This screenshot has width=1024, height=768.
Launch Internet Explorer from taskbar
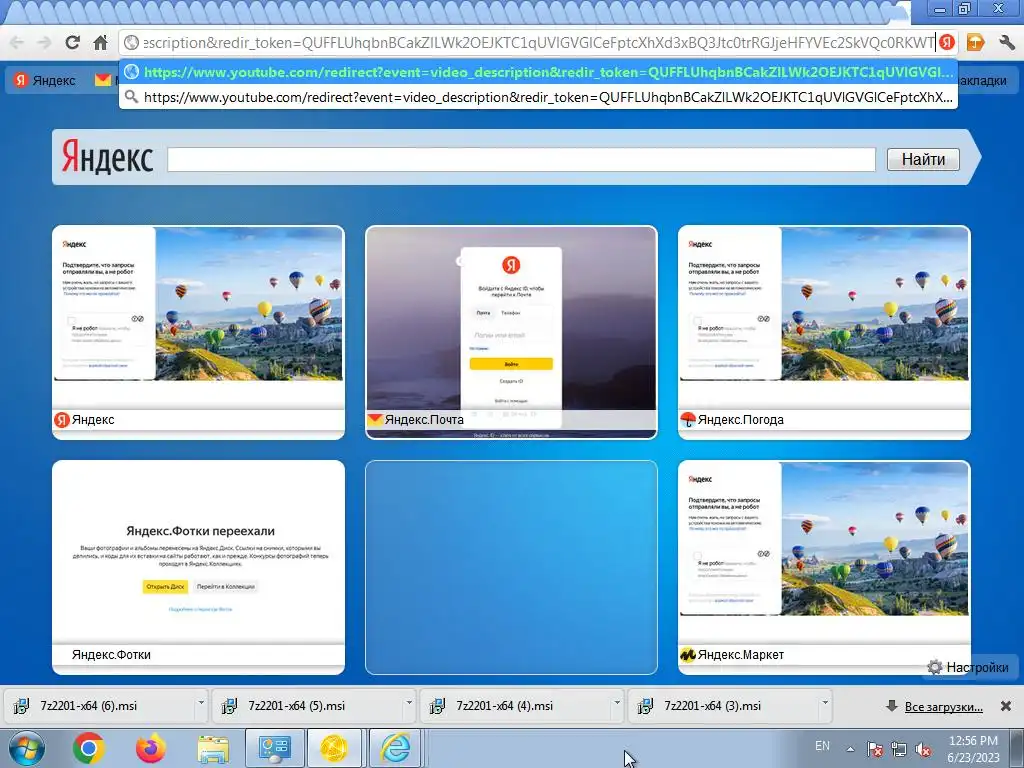(x=395, y=748)
